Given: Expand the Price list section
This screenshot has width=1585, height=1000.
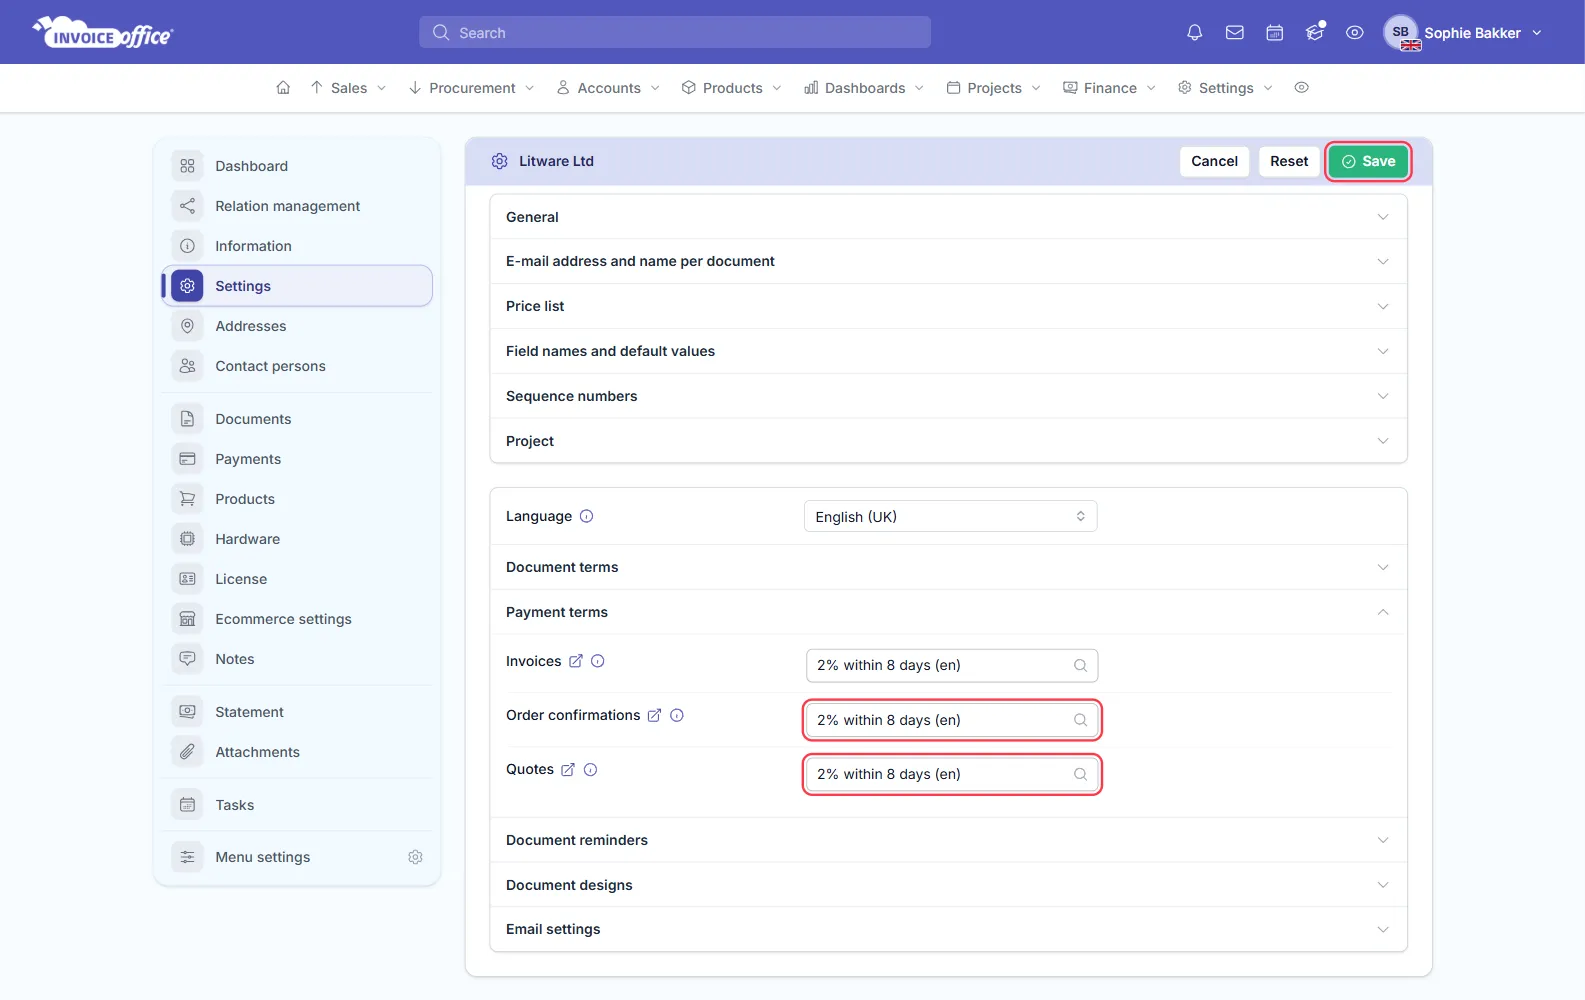Looking at the screenshot, I should point(948,306).
